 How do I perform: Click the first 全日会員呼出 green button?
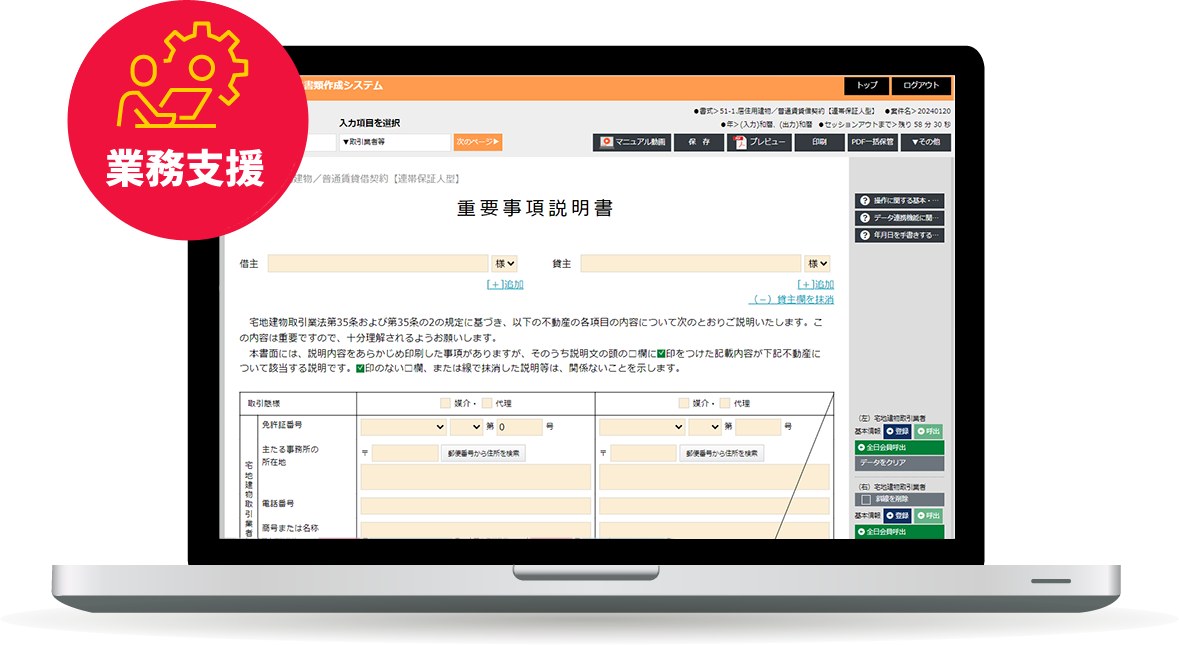tap(899, 448)
